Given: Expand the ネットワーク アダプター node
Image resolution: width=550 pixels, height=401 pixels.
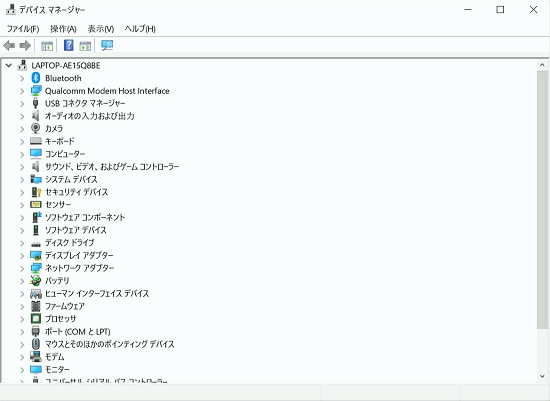Looking at the screenshot, I should pos(22,268).
